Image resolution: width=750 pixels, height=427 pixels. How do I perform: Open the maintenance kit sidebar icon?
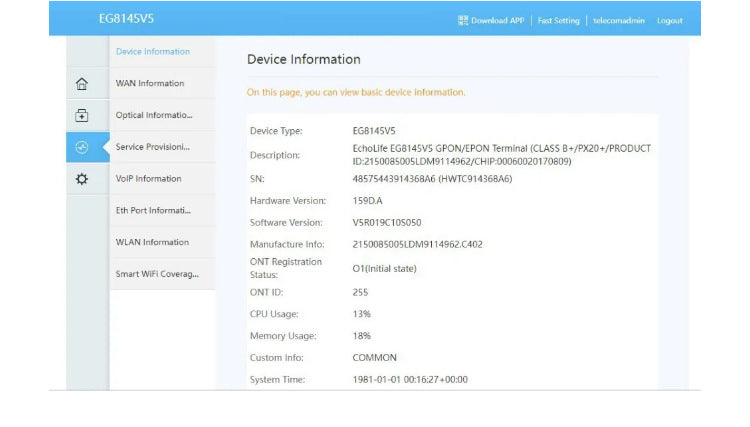82,115
